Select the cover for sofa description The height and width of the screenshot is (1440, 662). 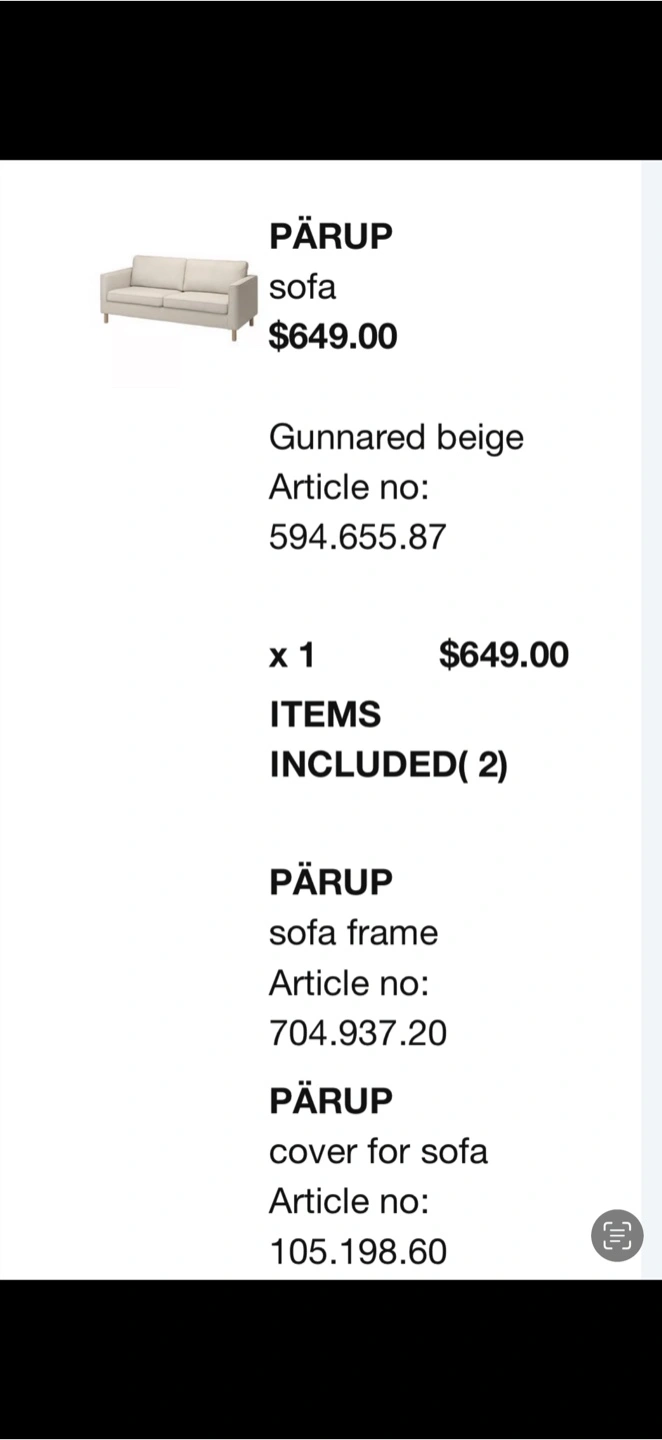click(378, 1151)
